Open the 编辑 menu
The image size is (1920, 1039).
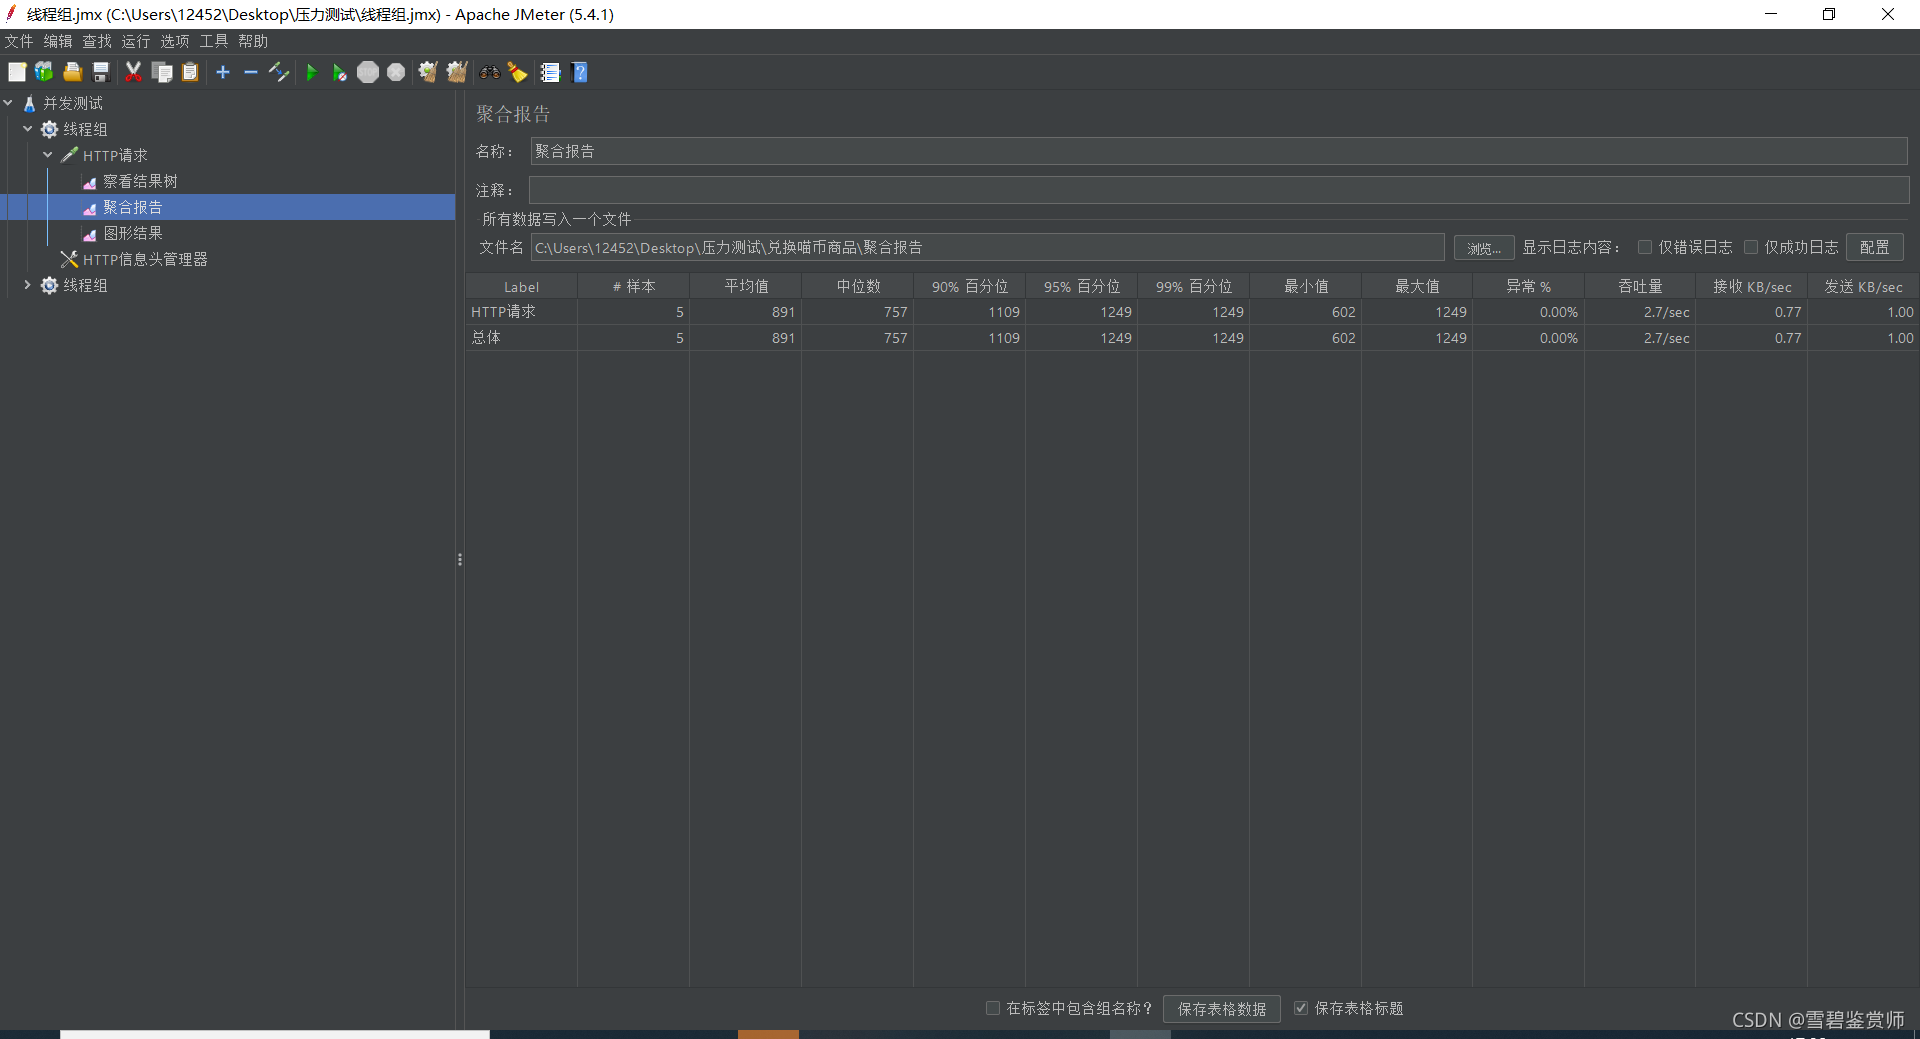pyautogui.click(x=58, y=41)
